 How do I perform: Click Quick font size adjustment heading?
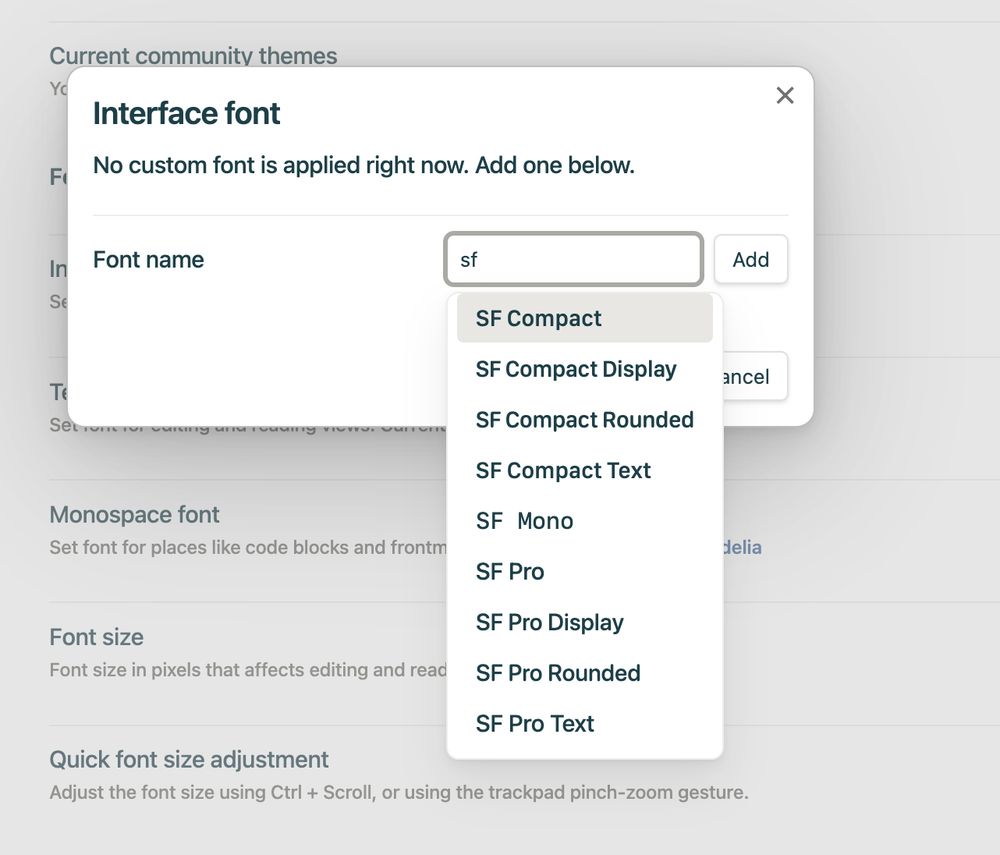click(189, 759)
